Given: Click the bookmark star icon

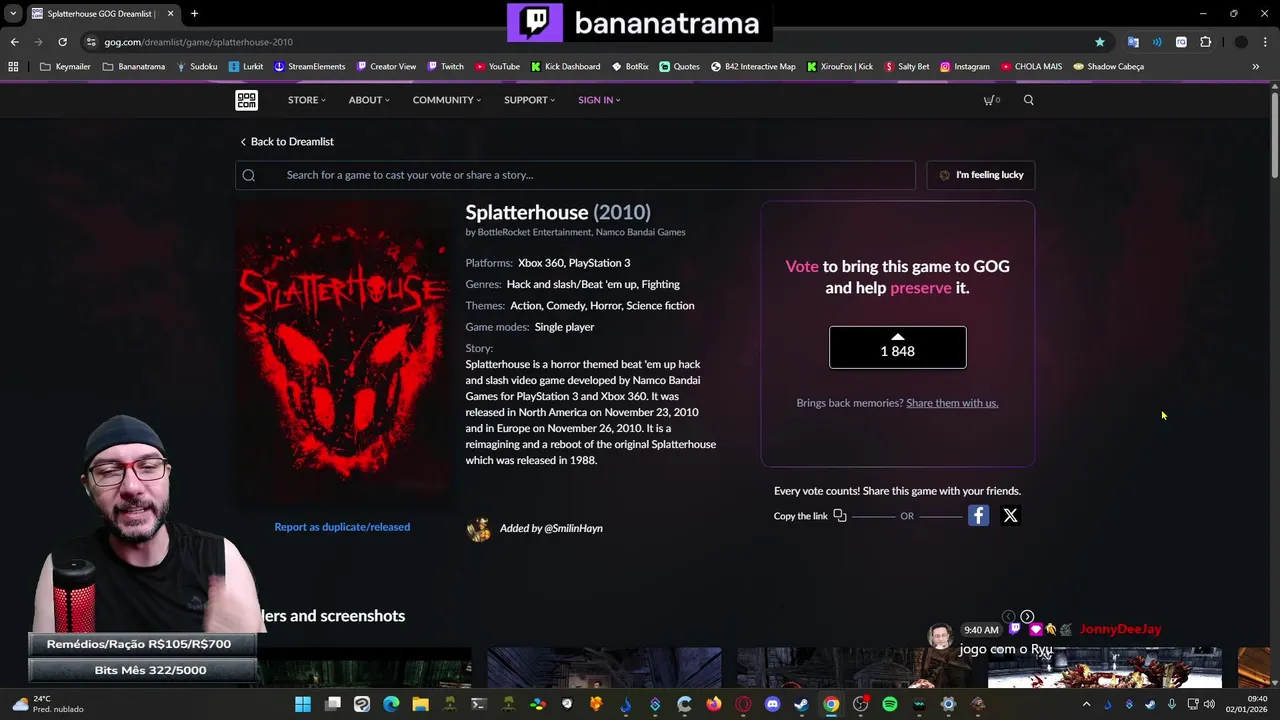Looking at the screenshot, I should point(1100,42).
